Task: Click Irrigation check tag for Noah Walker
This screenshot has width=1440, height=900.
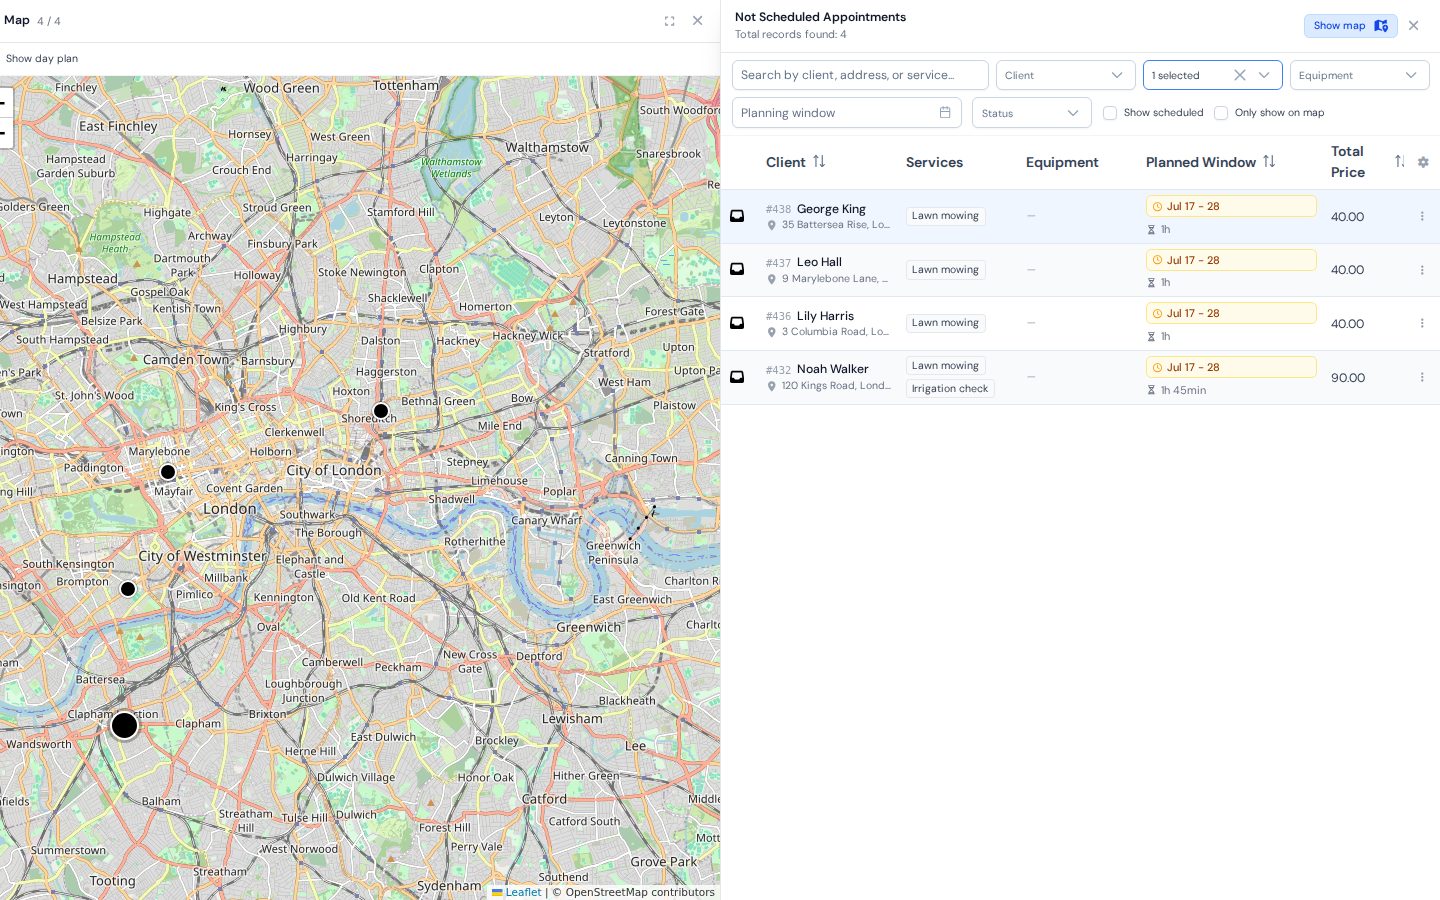Action: [950, 389]
